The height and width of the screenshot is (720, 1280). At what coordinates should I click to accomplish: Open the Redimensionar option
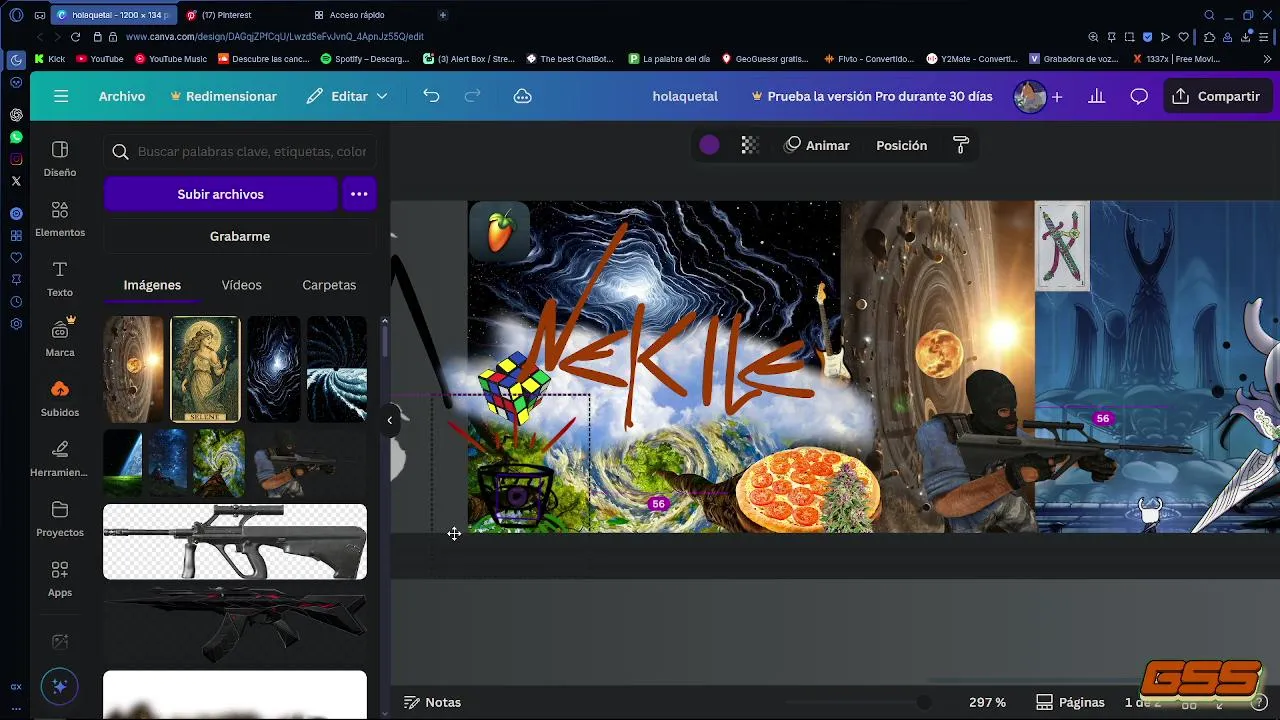223,96
